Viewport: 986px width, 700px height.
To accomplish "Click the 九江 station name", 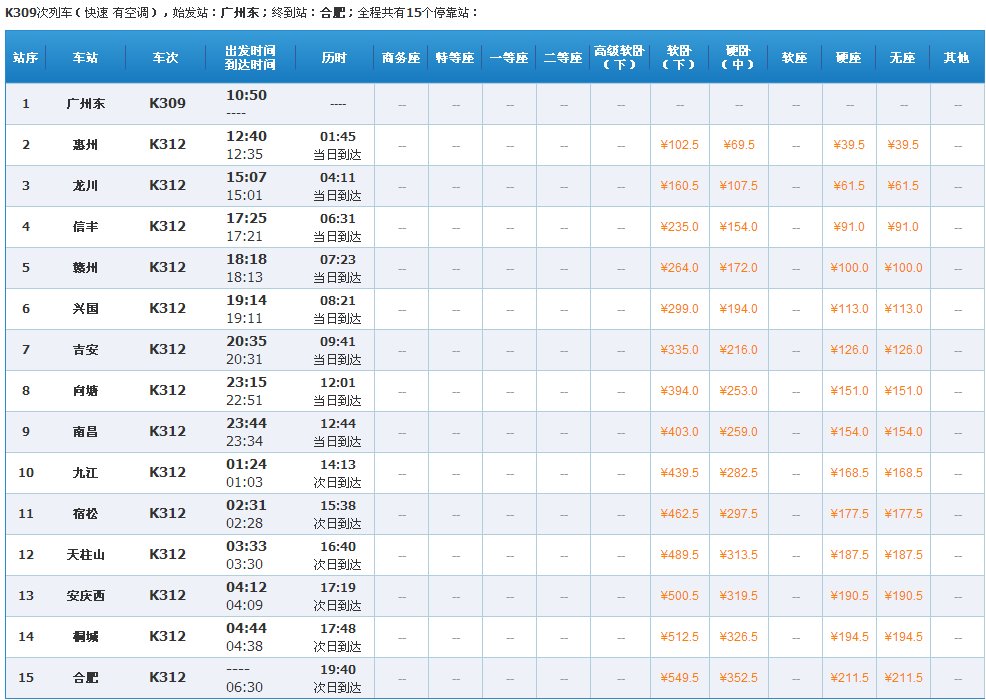I will click(85, 472).
